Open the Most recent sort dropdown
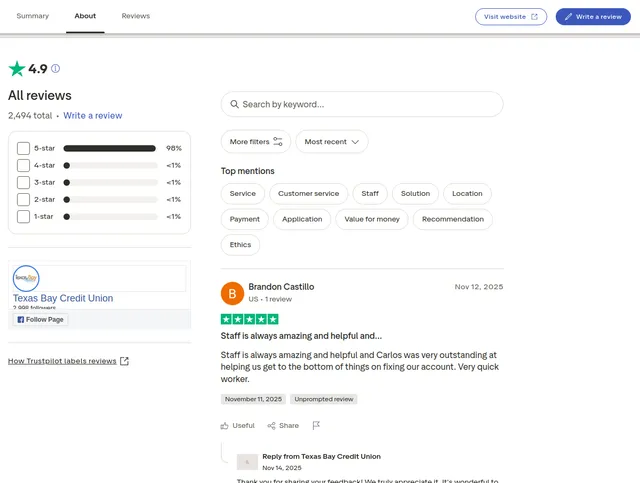This screenshot has width=640, height=483. 331,142
